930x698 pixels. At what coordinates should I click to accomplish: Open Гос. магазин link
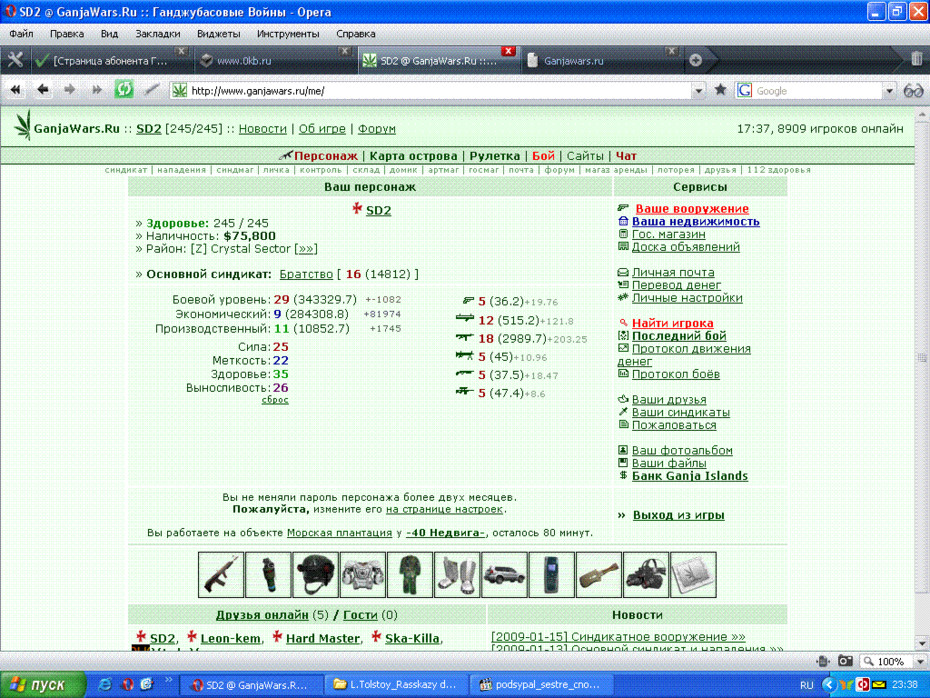pos(668,234)
